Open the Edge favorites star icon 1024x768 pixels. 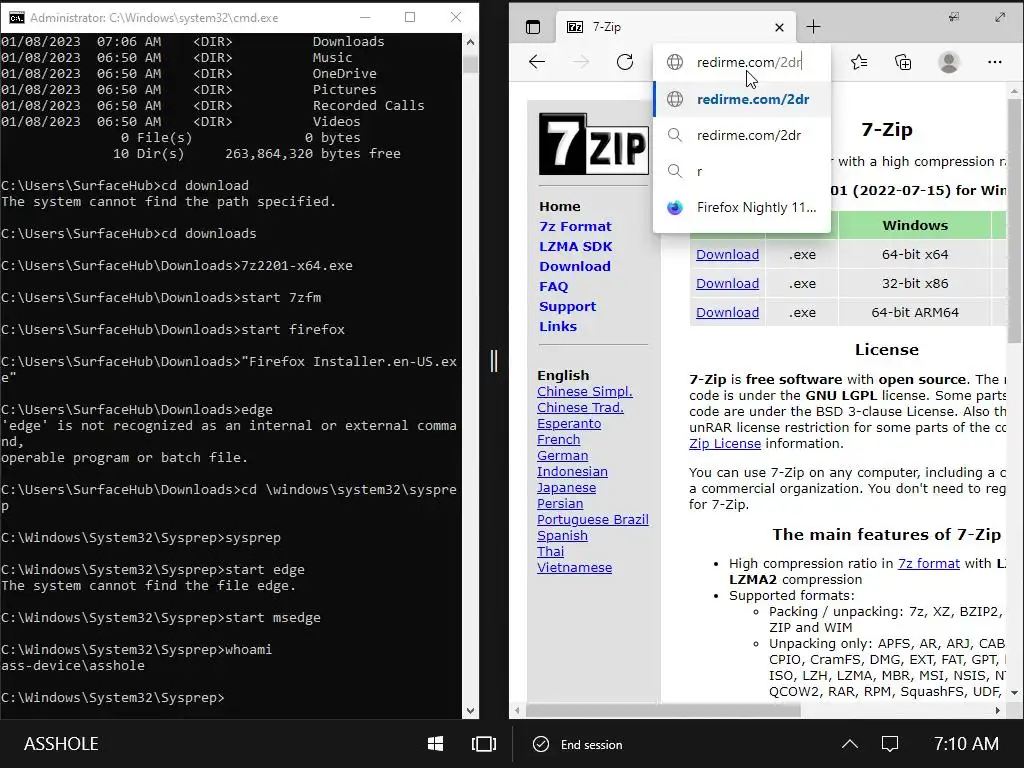[x=859, y=62]
